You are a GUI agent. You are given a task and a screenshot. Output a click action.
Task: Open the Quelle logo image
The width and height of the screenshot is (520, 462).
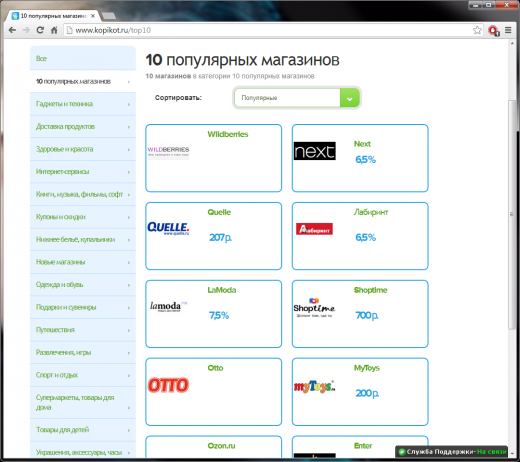(168, 228)
